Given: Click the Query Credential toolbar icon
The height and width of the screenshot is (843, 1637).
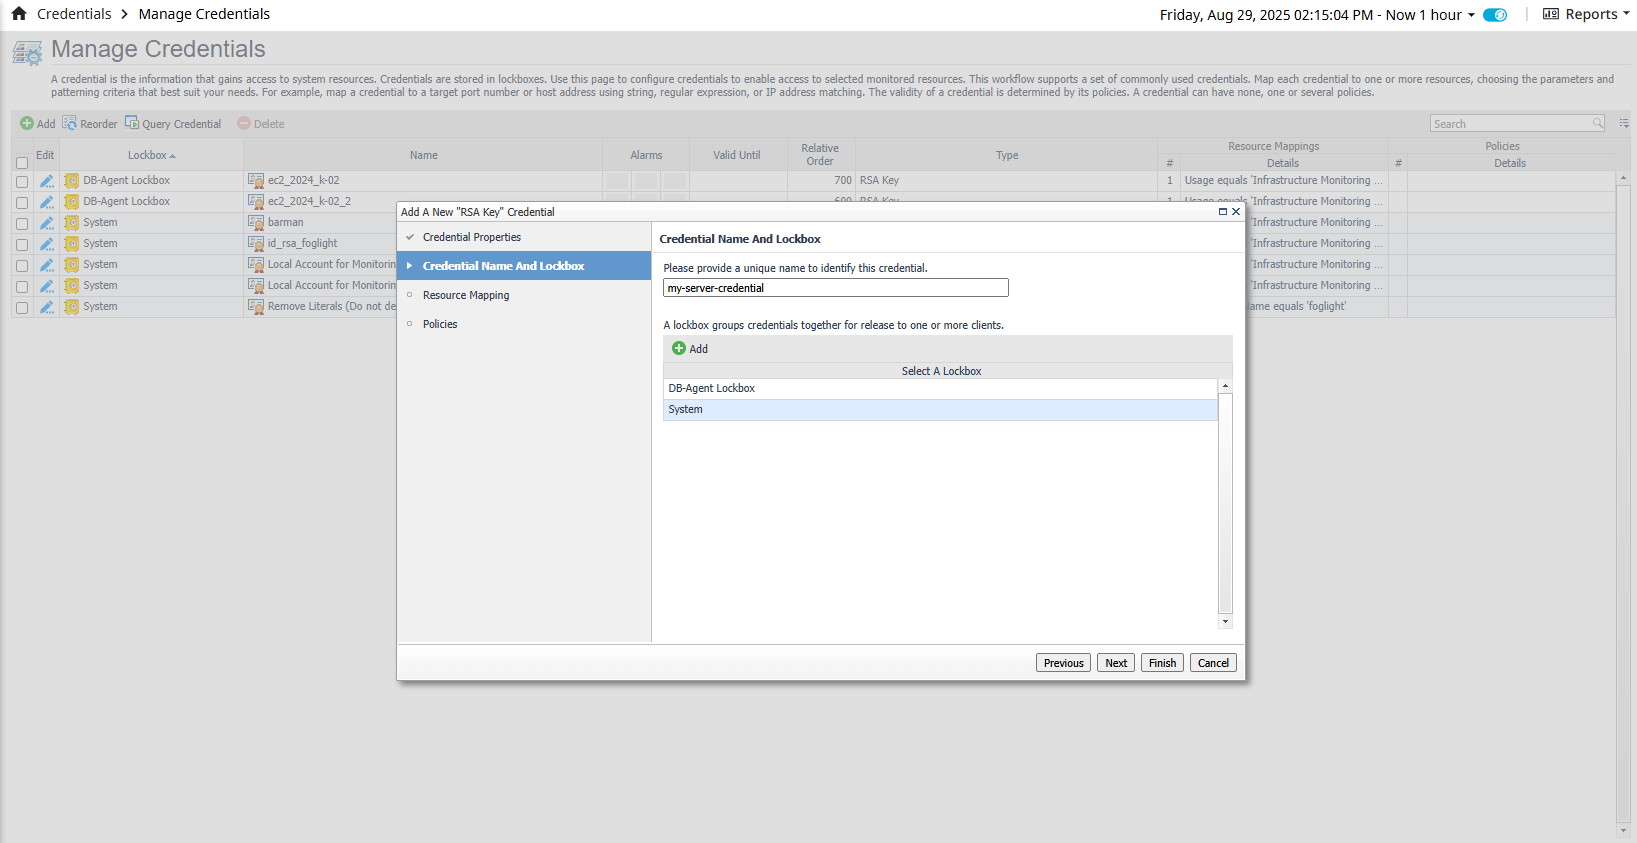Looking at the screenshot, I should pyautogui.click(x=132, y=123).
